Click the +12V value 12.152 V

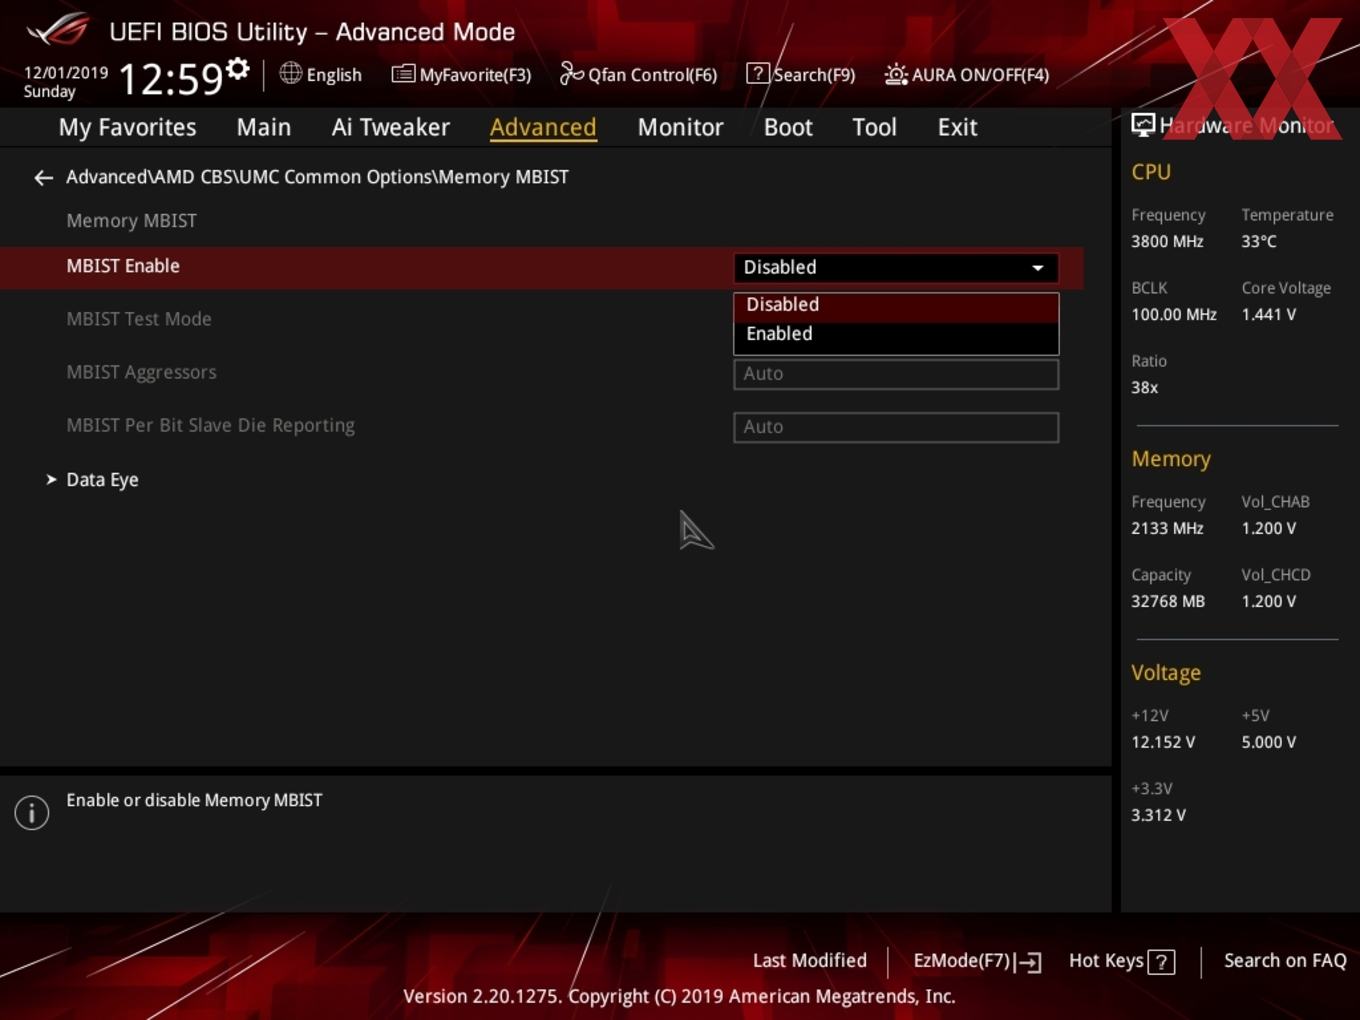click(1163, 743)
